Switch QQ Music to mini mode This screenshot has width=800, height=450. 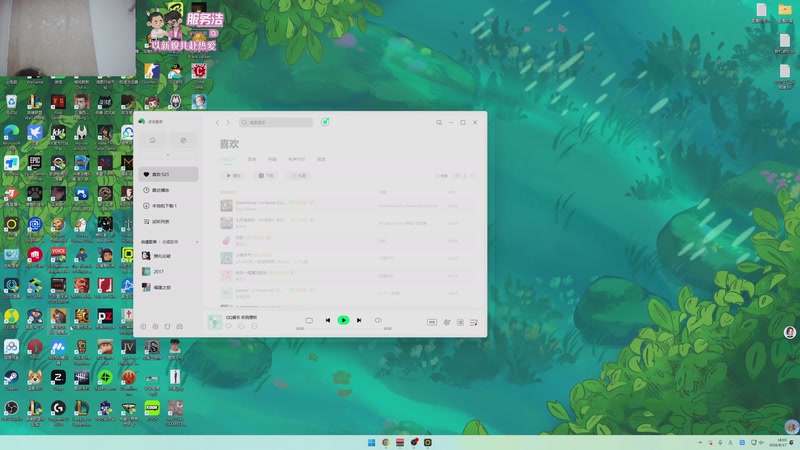click(439, 122)
